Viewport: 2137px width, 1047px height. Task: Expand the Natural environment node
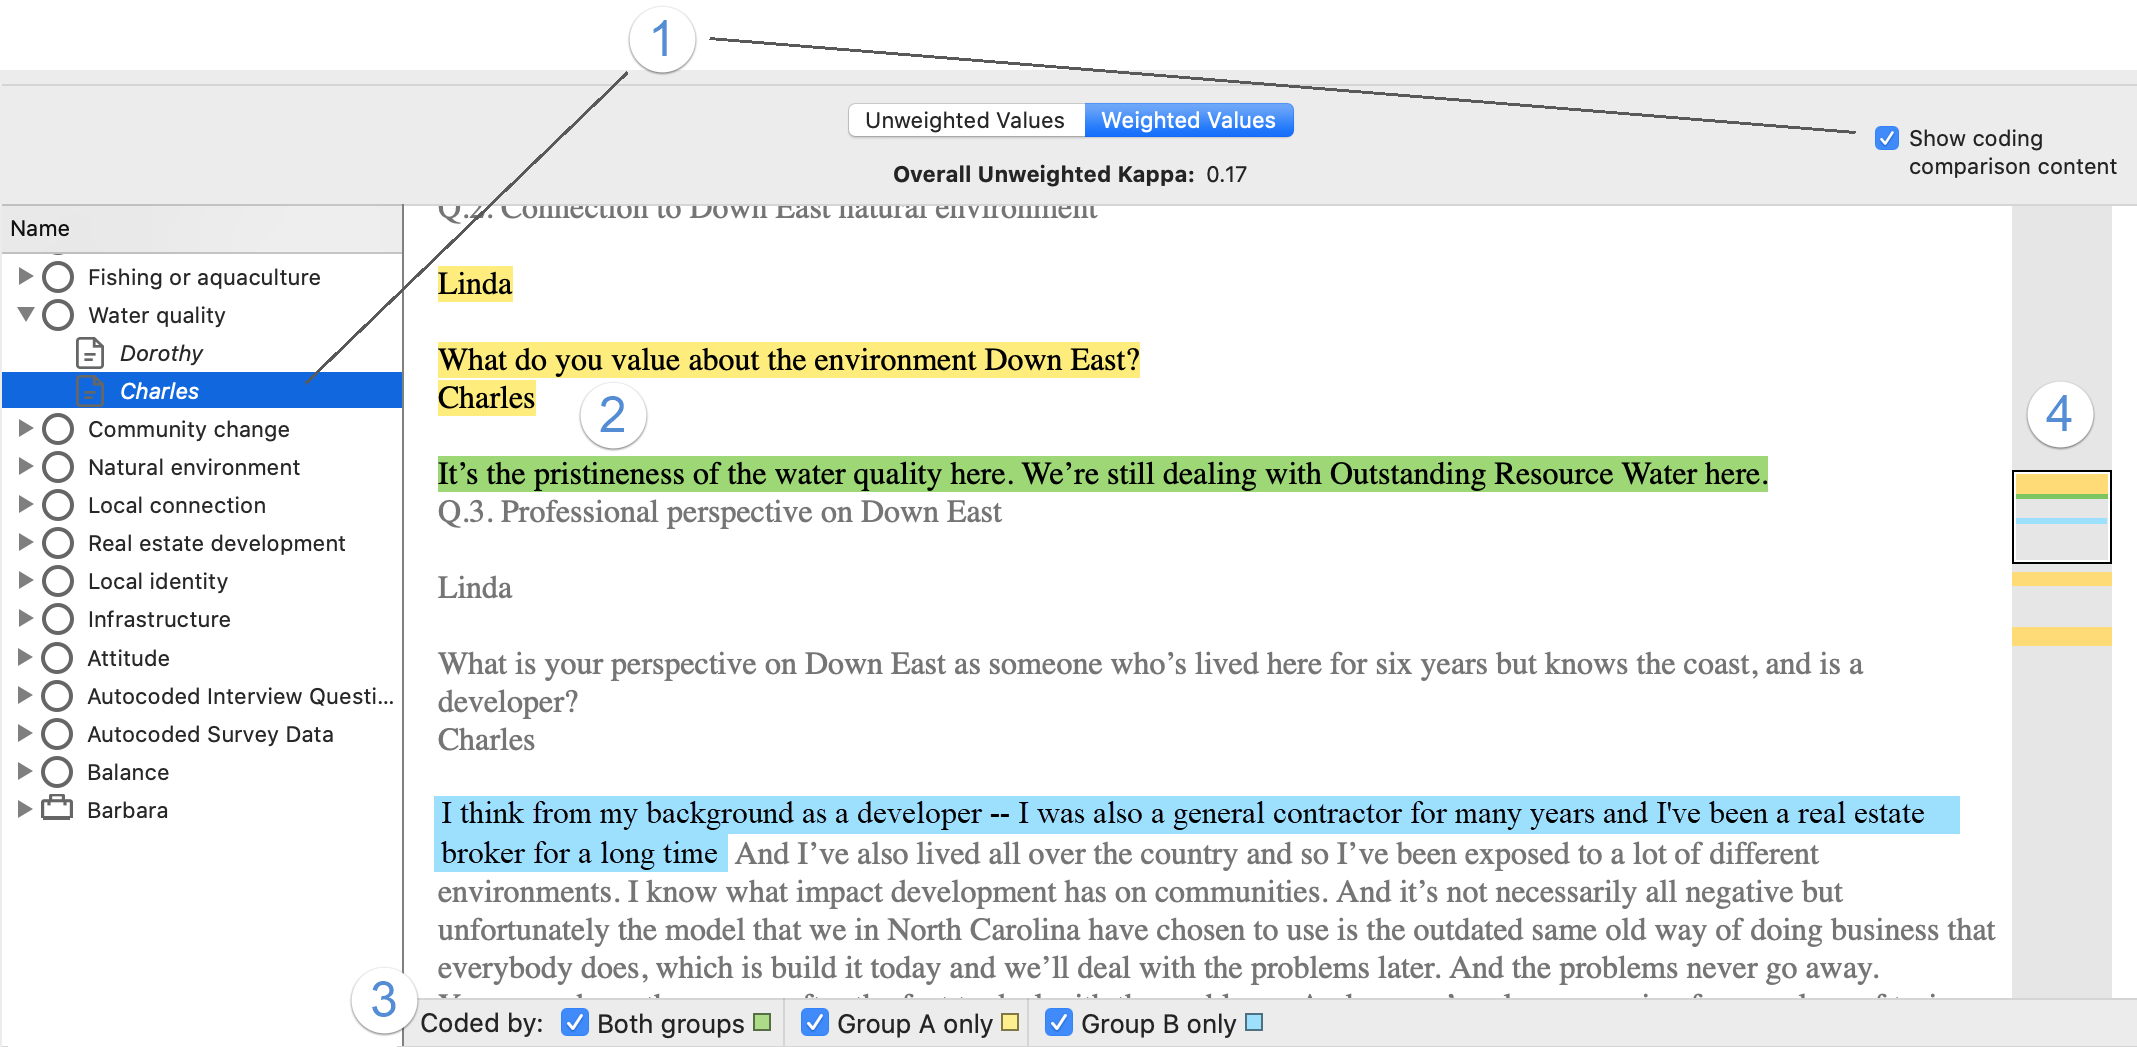point(25,467)
